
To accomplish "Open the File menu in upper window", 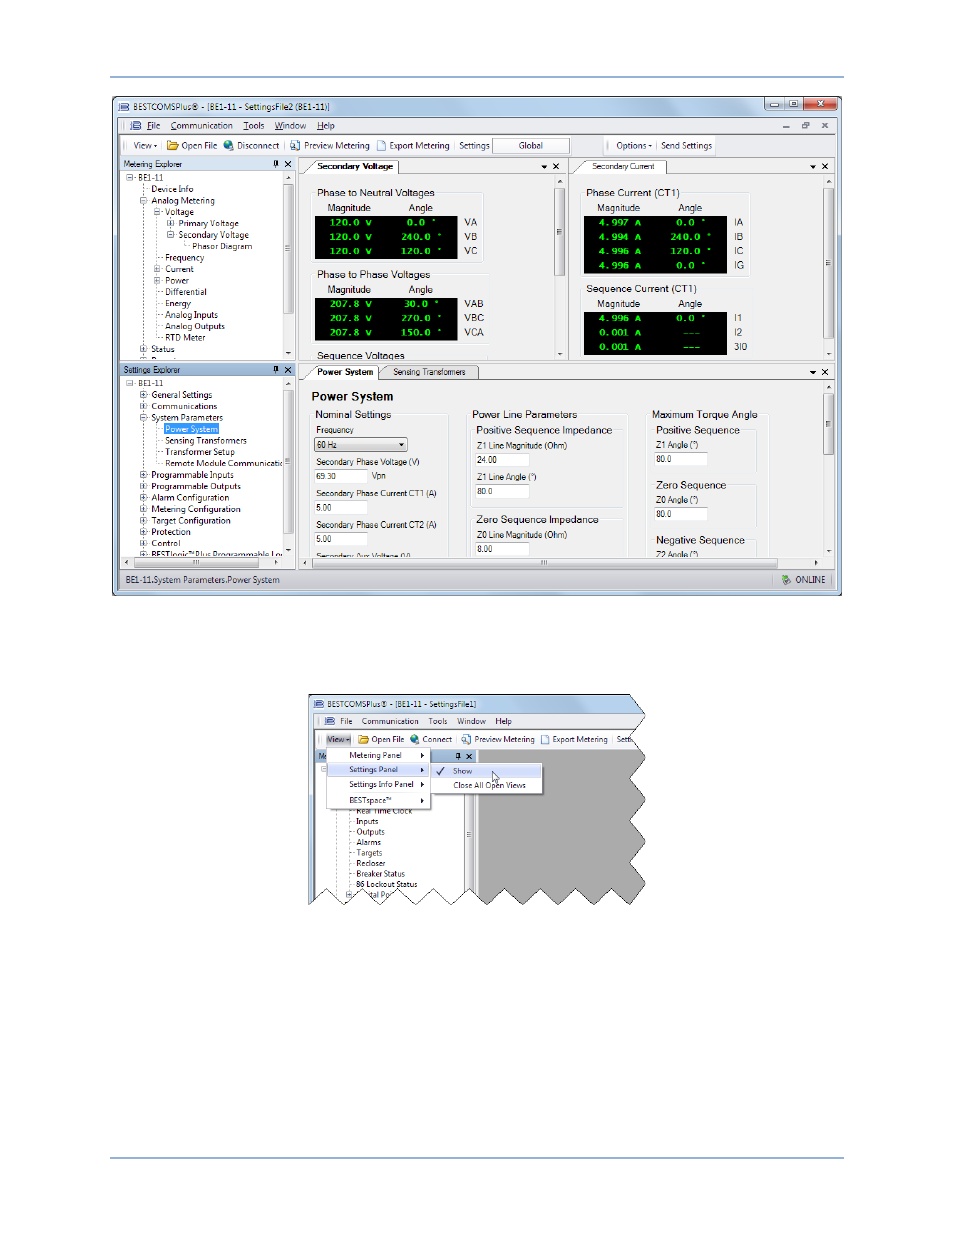I will pyautogui.click(x=153, y=126).
